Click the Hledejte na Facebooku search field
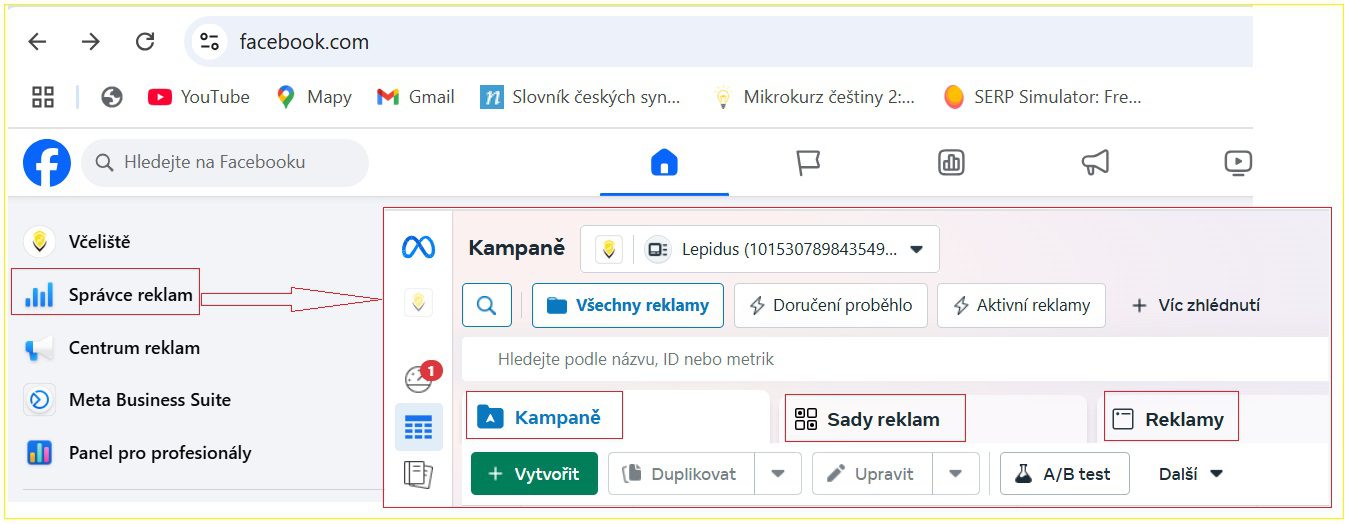The image size is (1348, 524). [225, 162]
